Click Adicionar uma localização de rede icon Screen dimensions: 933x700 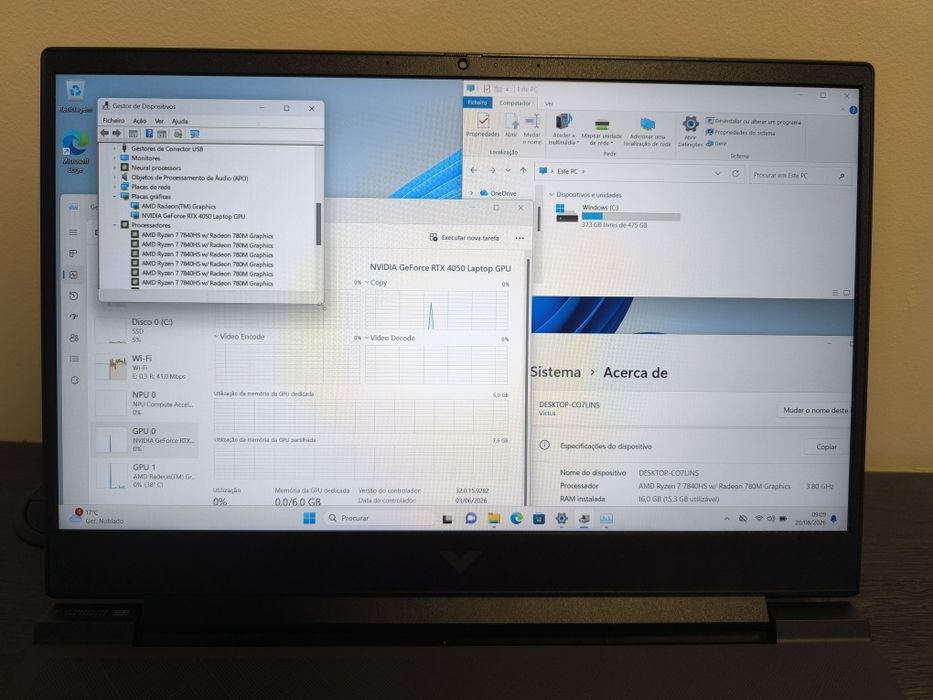[647, 132]
